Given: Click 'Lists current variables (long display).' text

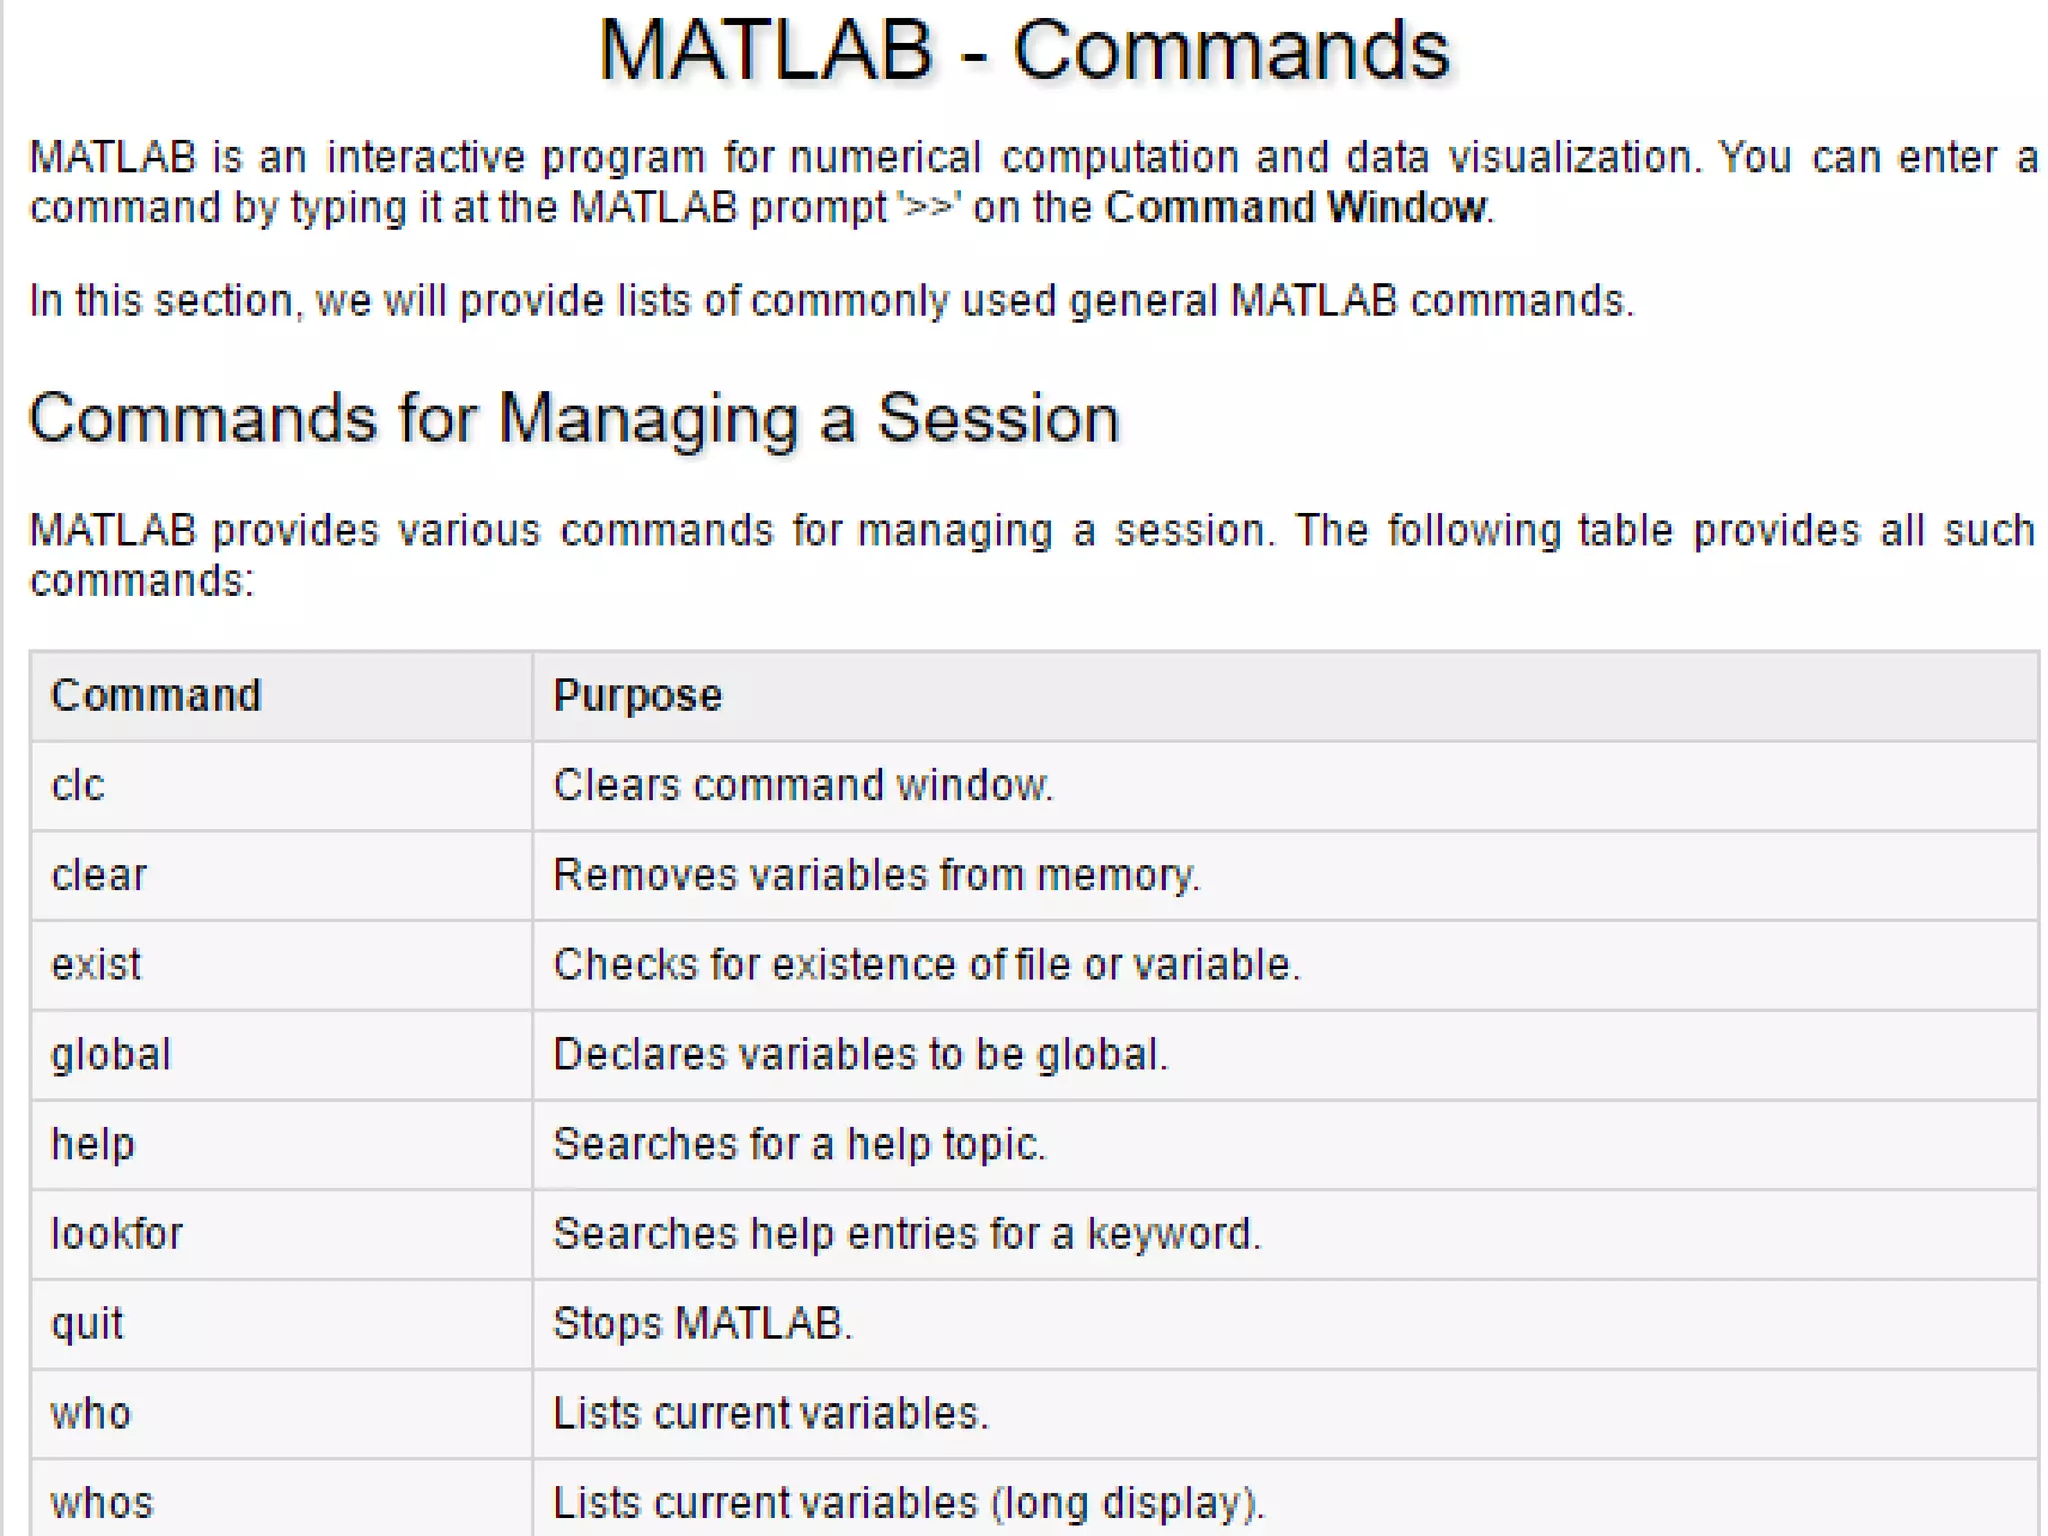Looking at the screenshot, I should [x=910, y=1503].
